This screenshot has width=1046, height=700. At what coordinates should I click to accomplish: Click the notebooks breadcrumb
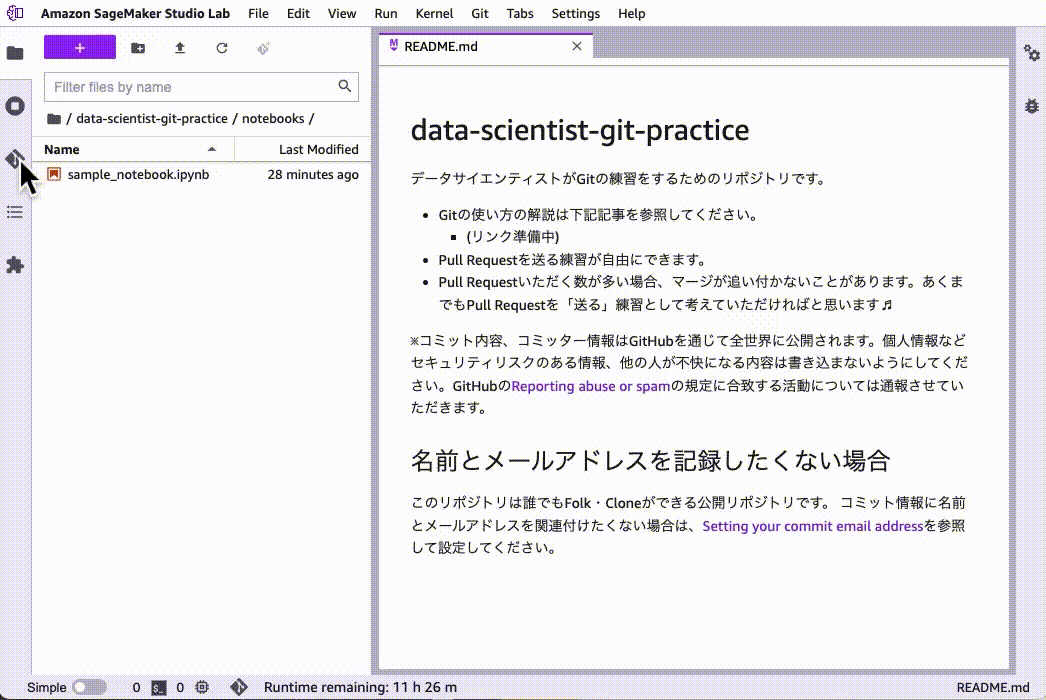pyautogui.click(x=273, y=118)
